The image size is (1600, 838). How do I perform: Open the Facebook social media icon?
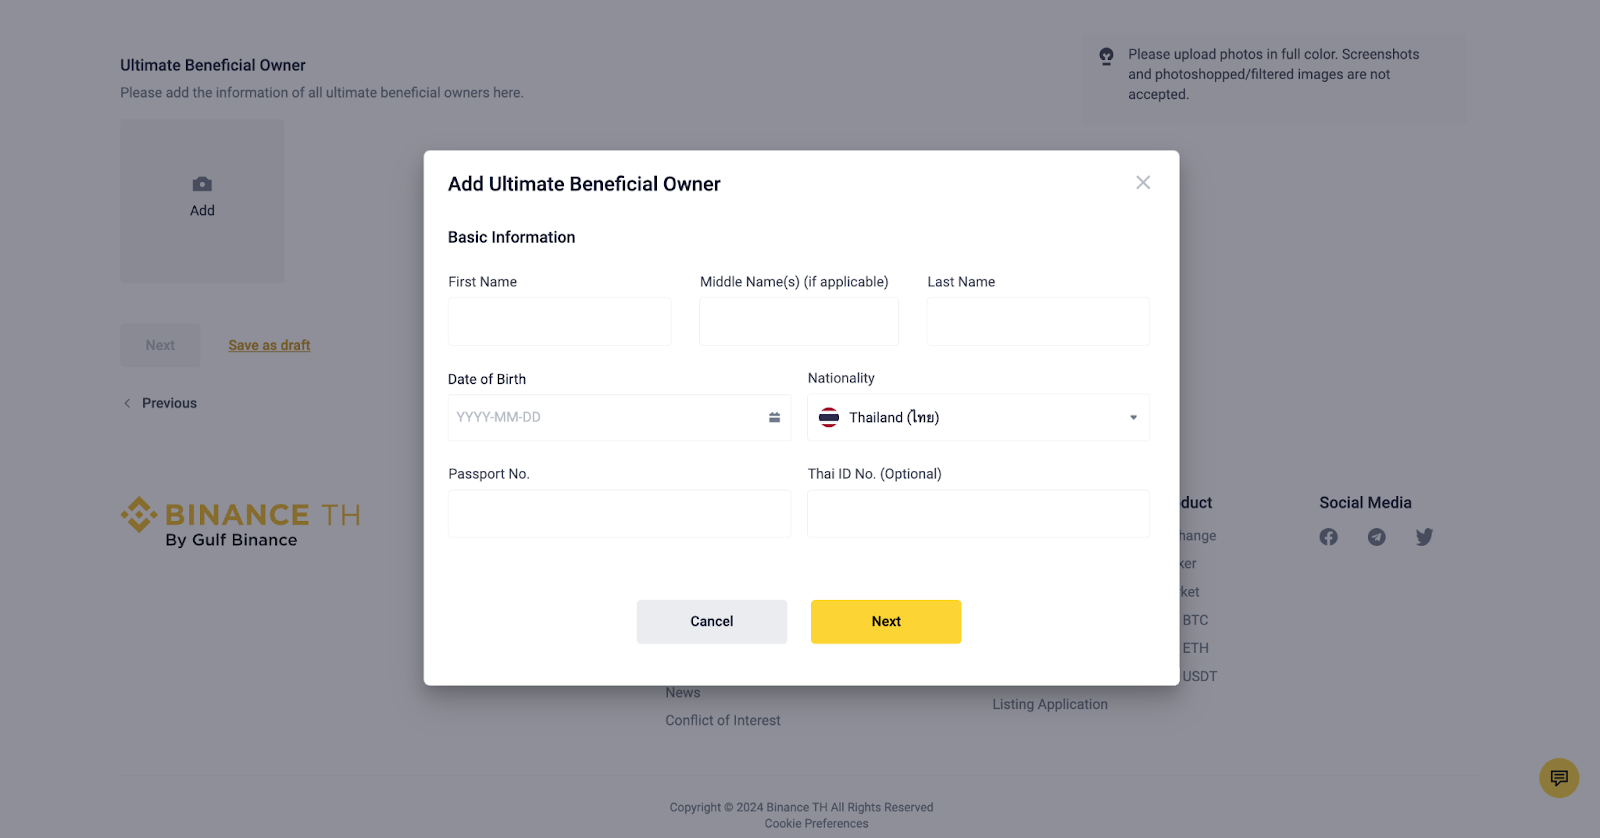[x=1328, y=537]
